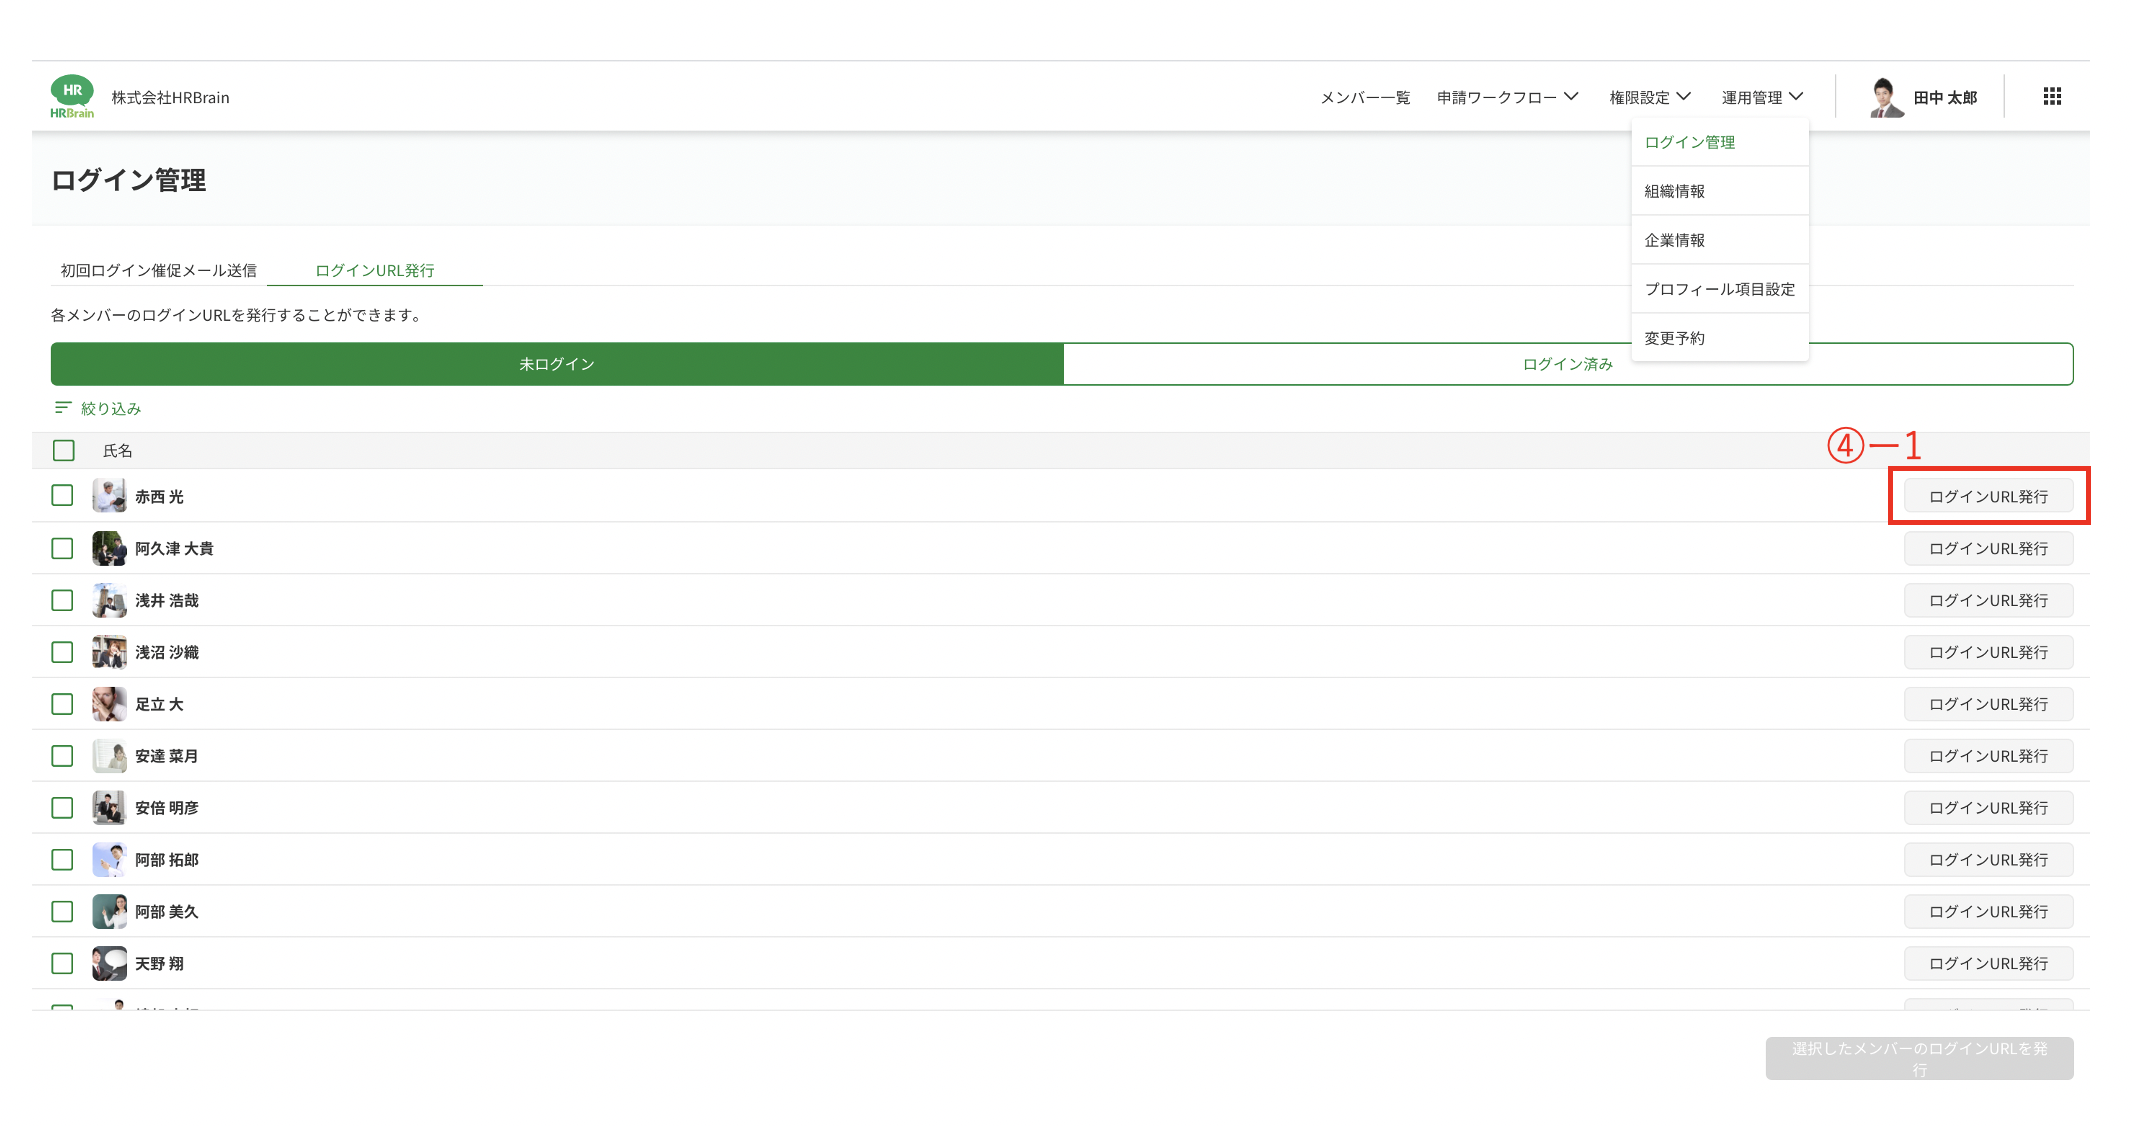The height and width of the screenshot is (1126, 2132).
Task: Open 阿久津 大貴's avatar thumbnail
Action: tap(109, 548)
